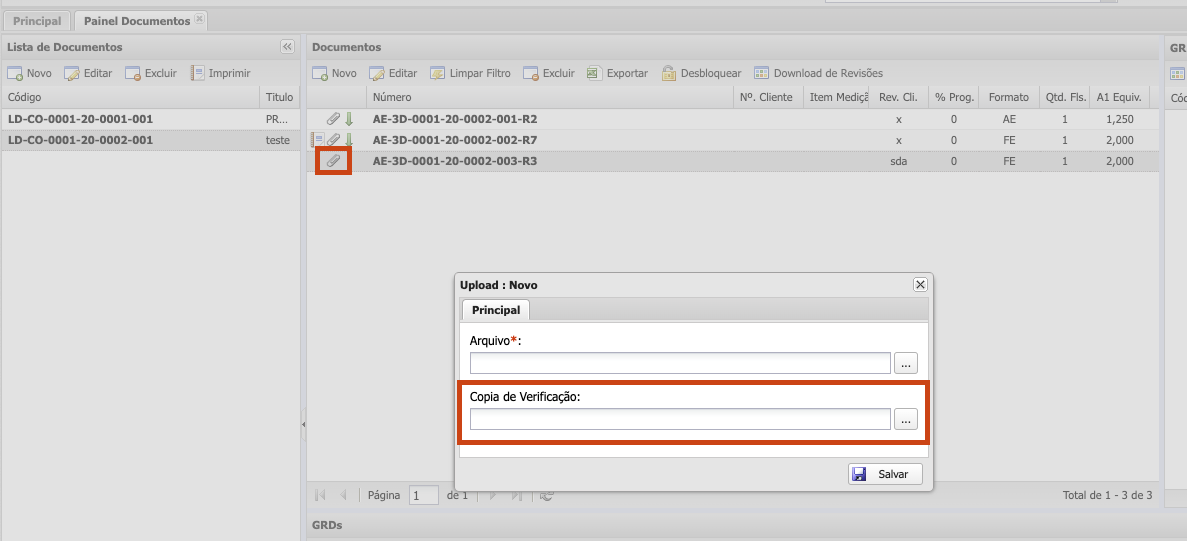Save the upload with Salvar button
This screenshot has width=1187, height=541.
coord(885,474)
